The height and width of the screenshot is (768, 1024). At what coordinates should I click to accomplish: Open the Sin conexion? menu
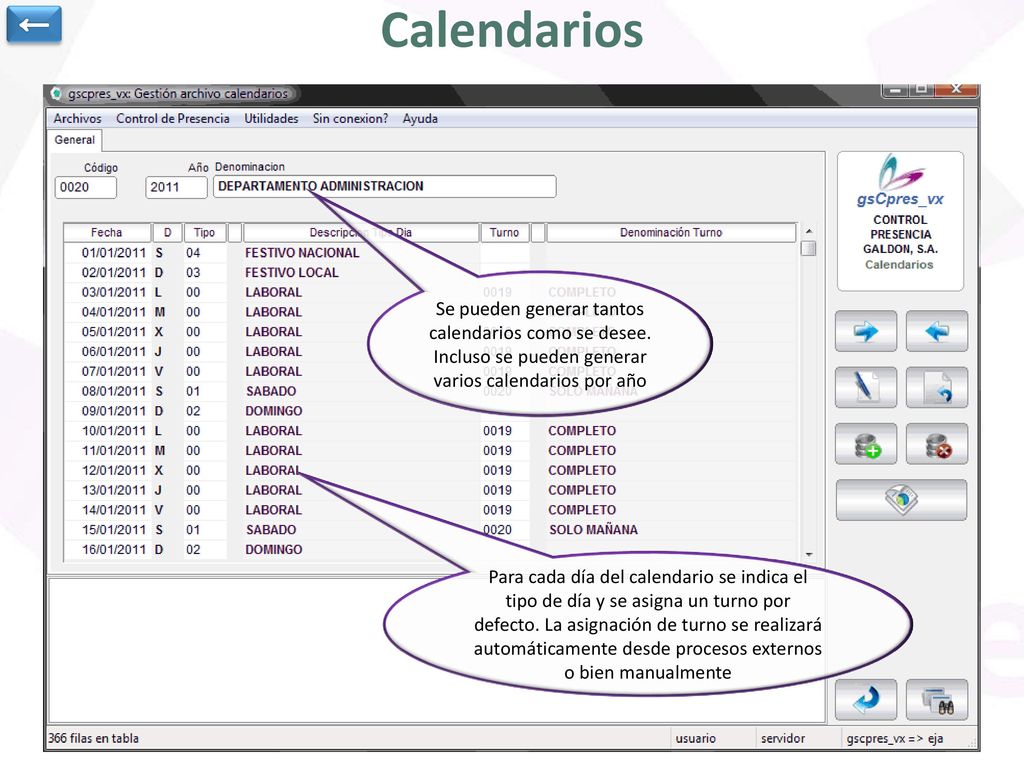(350, 119)
